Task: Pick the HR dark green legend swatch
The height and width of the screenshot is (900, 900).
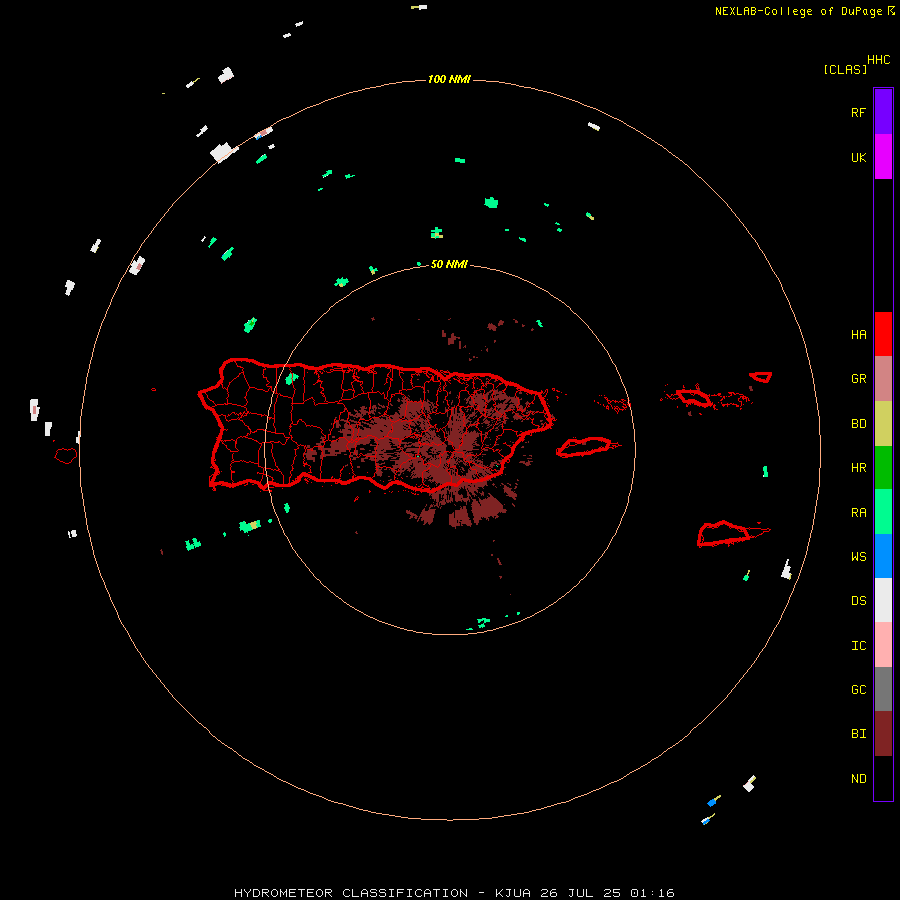Action: pos(883,468)
